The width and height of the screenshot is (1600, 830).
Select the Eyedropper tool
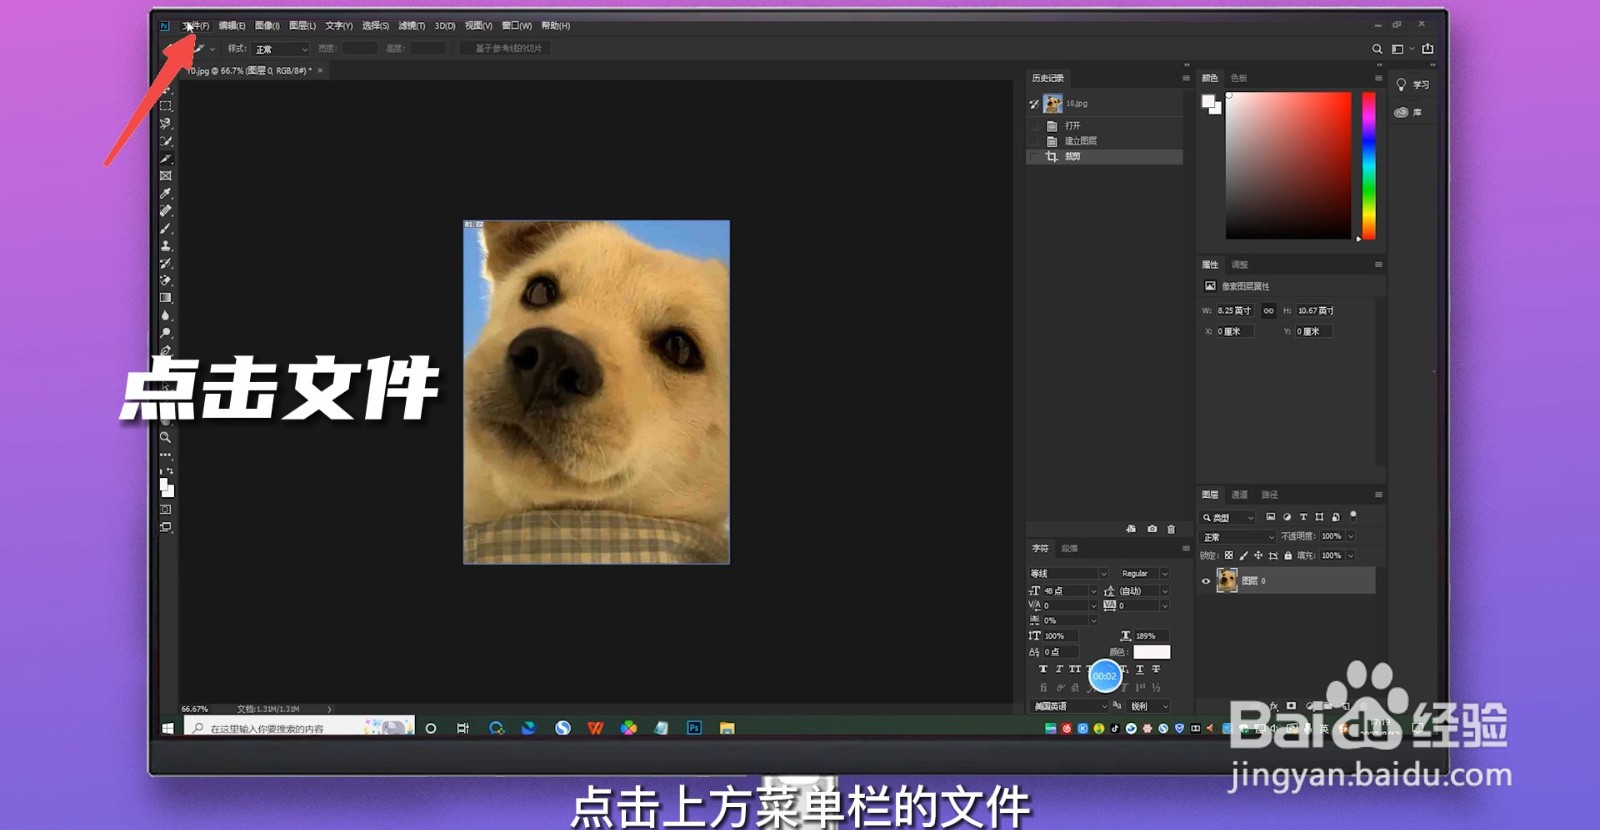[166, 193]
